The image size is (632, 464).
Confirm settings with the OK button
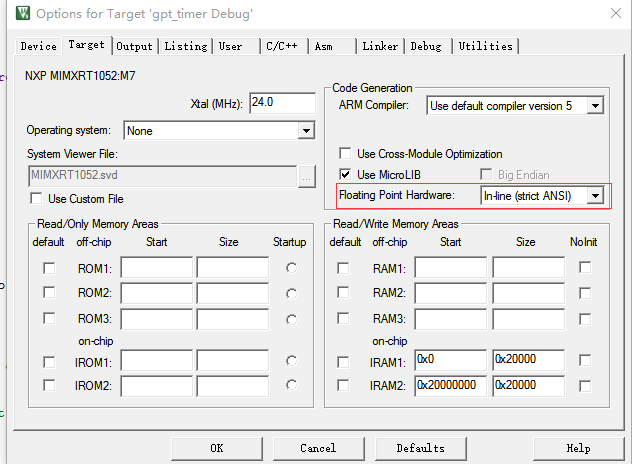pos(217,448)
